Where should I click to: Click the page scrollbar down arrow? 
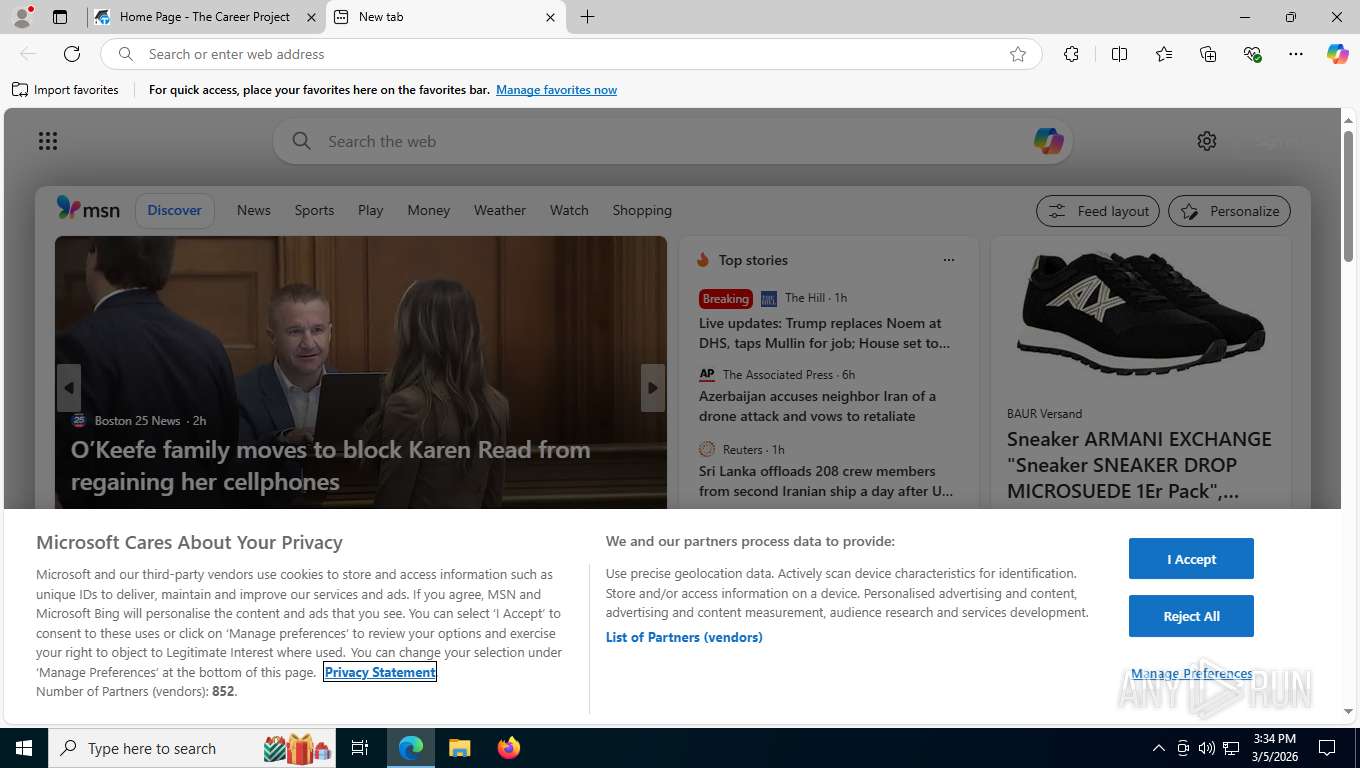(1348, 712)
